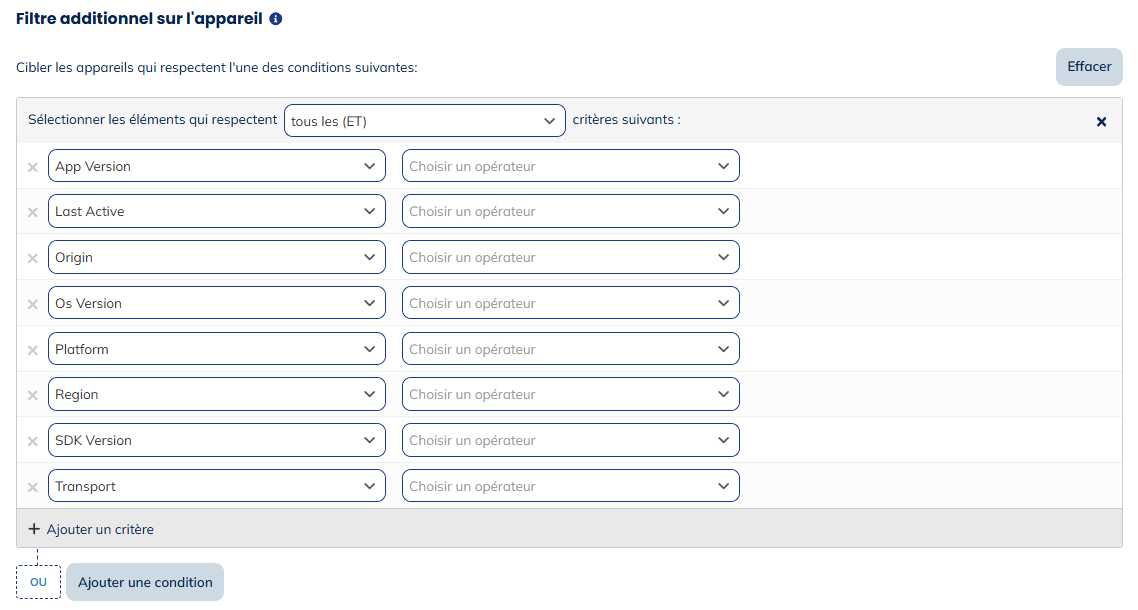Image resolution: width=1138 pixels, height=610 pixels.
Task: Click the info icon beside the filter title
Action: click(x=275, y=18)
